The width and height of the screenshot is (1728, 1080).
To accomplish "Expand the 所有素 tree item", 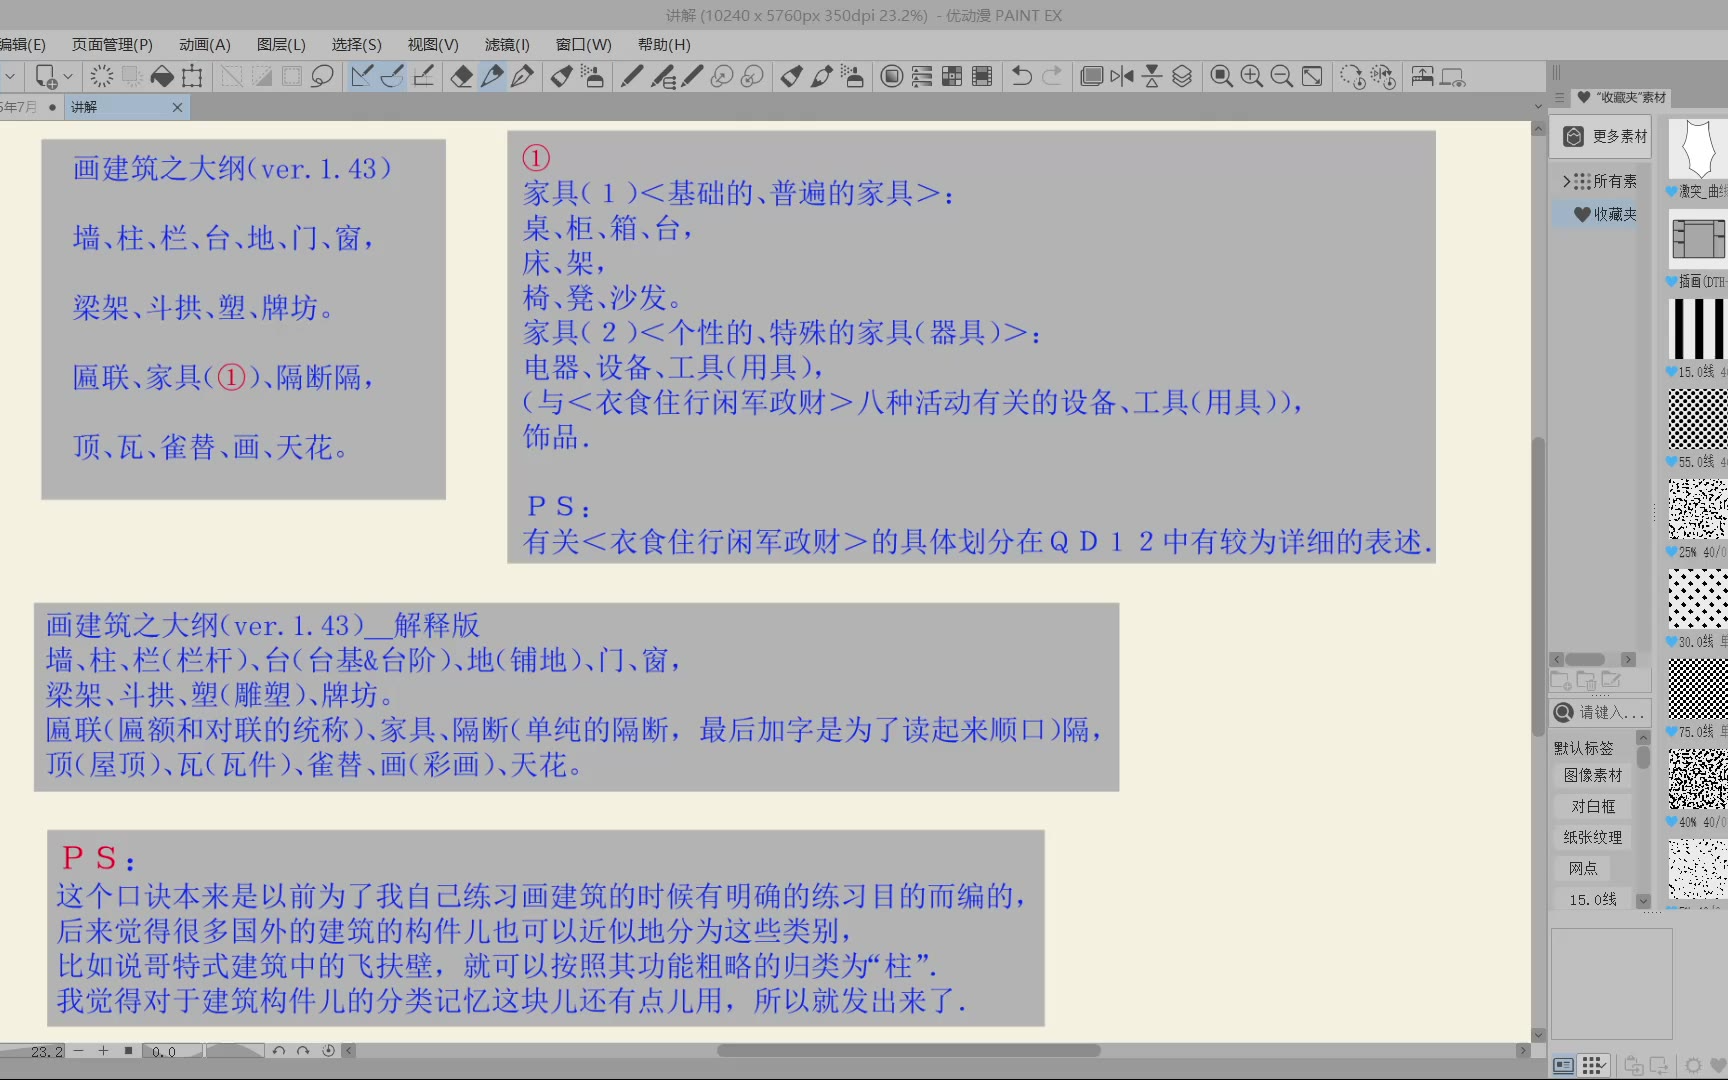I will [1566, 181].
